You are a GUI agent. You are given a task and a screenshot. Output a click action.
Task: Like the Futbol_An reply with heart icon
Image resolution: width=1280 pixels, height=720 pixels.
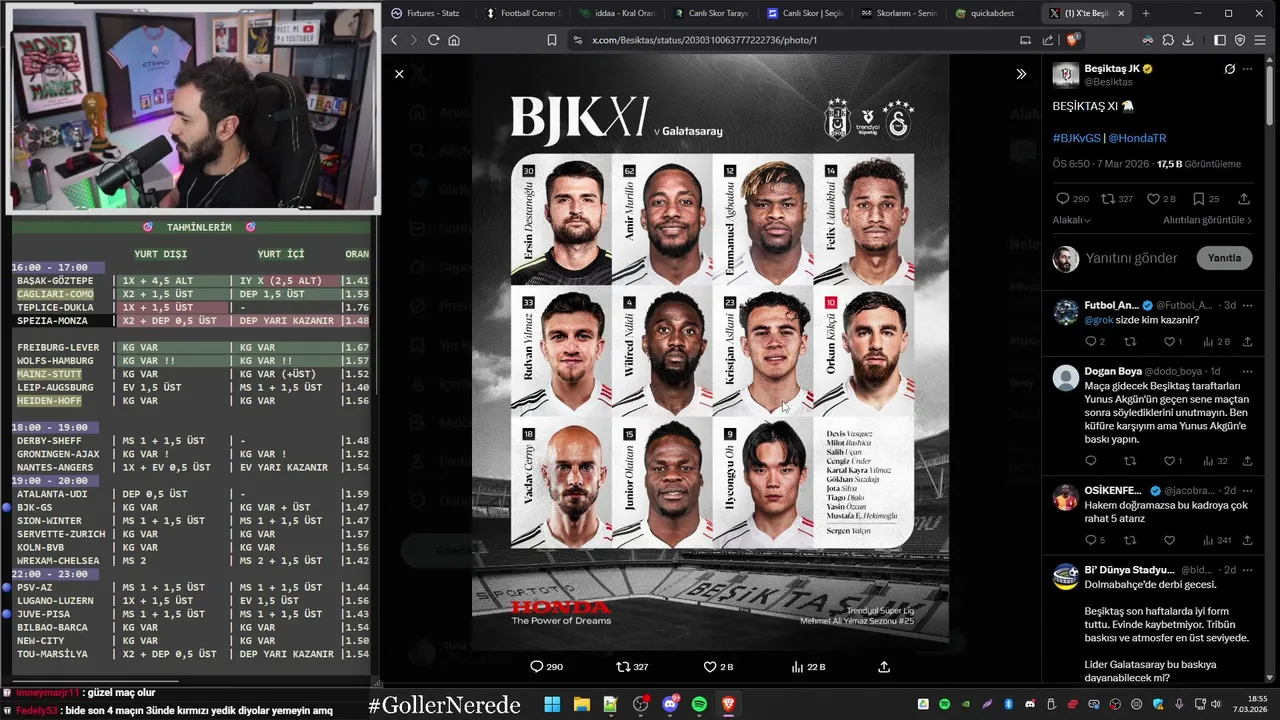pyautogui.click(x=1168, y=342)
